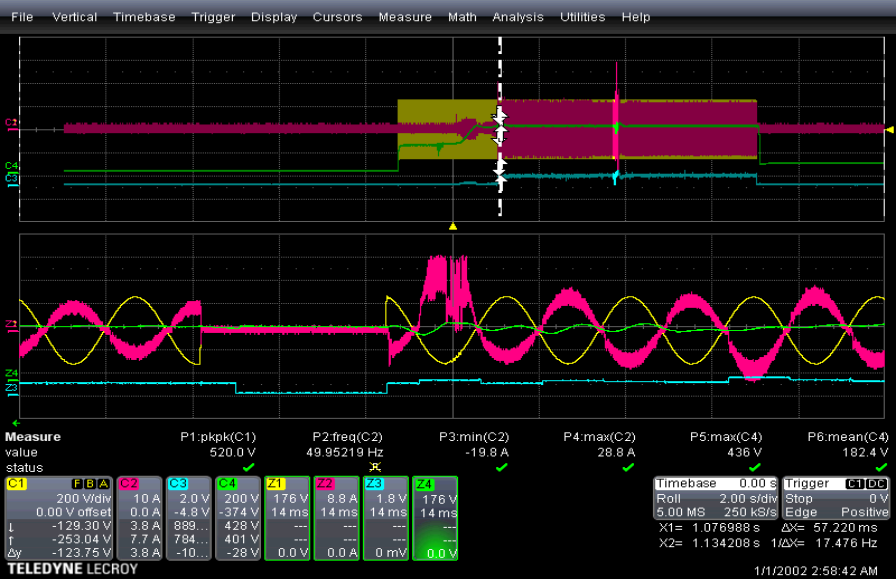Click the X2= 1.134208 s cursor readout
Viewport: 896px width, 579px height.
coord(709,543)
